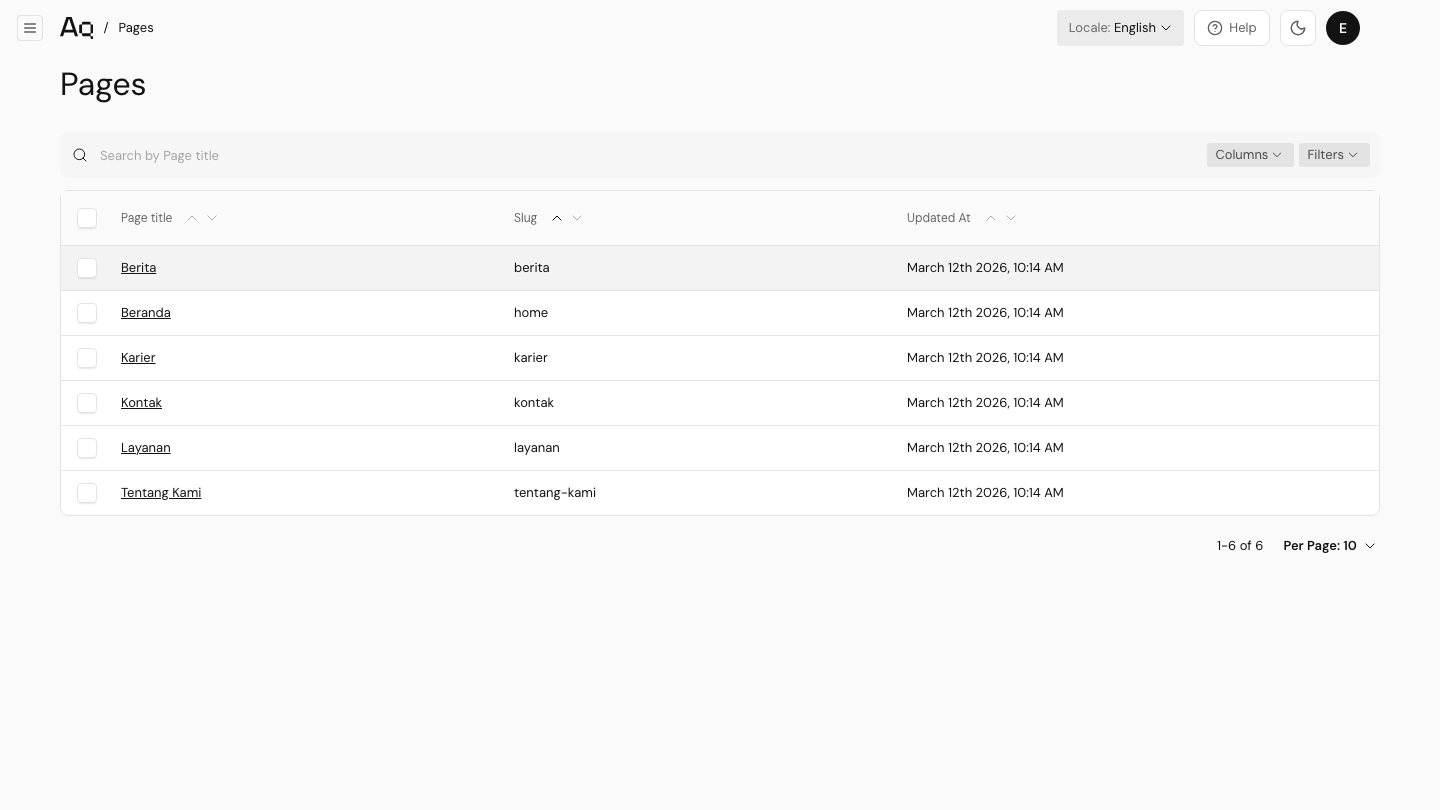
Task: Open the user avatar E menu
Action: tap(1343, 28)
